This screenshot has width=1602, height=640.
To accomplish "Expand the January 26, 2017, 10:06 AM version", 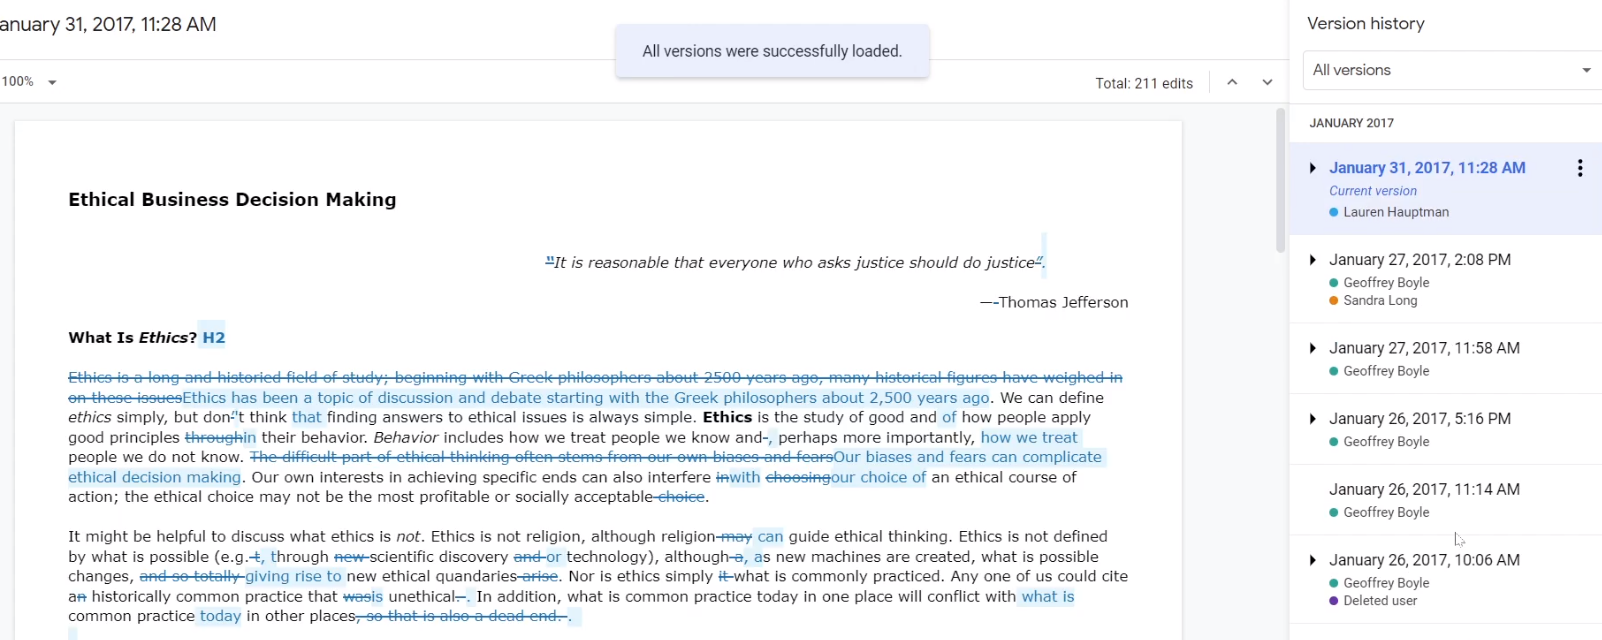I will [1312, 561].
